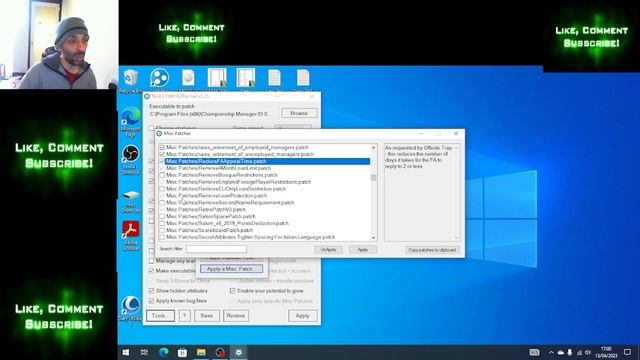Open File Explorer from the taskbar
640x360 pixels.
click(201, 352)
